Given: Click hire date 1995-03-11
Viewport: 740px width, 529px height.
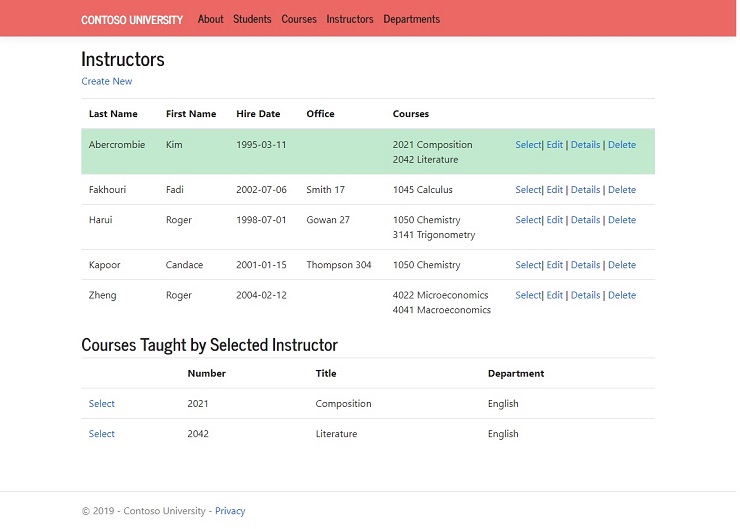Looking at the screenshot, I should pos(261,145).
